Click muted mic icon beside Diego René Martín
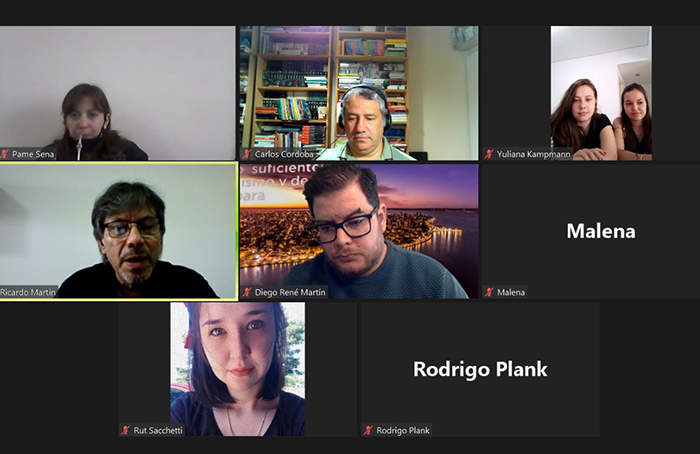This screenshot has height=454, width=700. (x=247, y=292)
